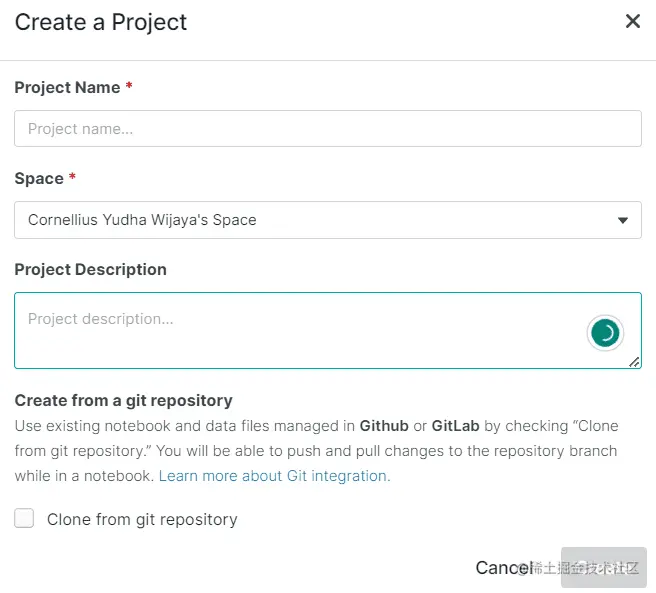Focus the Project name input field
The height and width of the screenshot is (593, 656).
click(327, 128)
